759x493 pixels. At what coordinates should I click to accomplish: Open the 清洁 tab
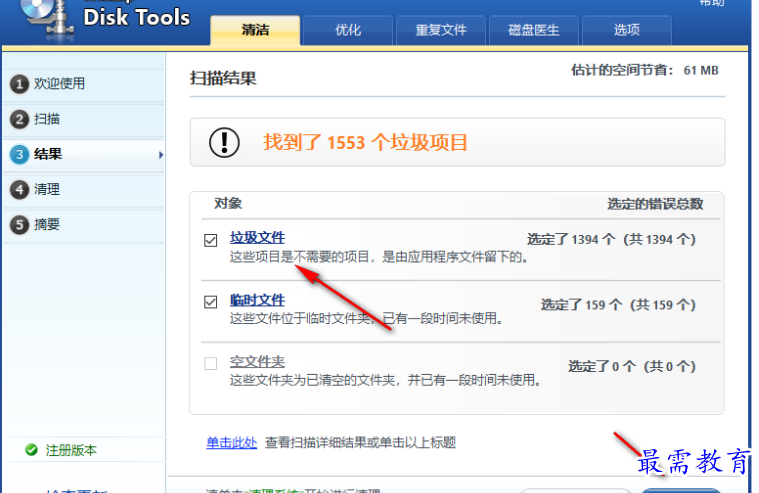[x=255, y=30]
